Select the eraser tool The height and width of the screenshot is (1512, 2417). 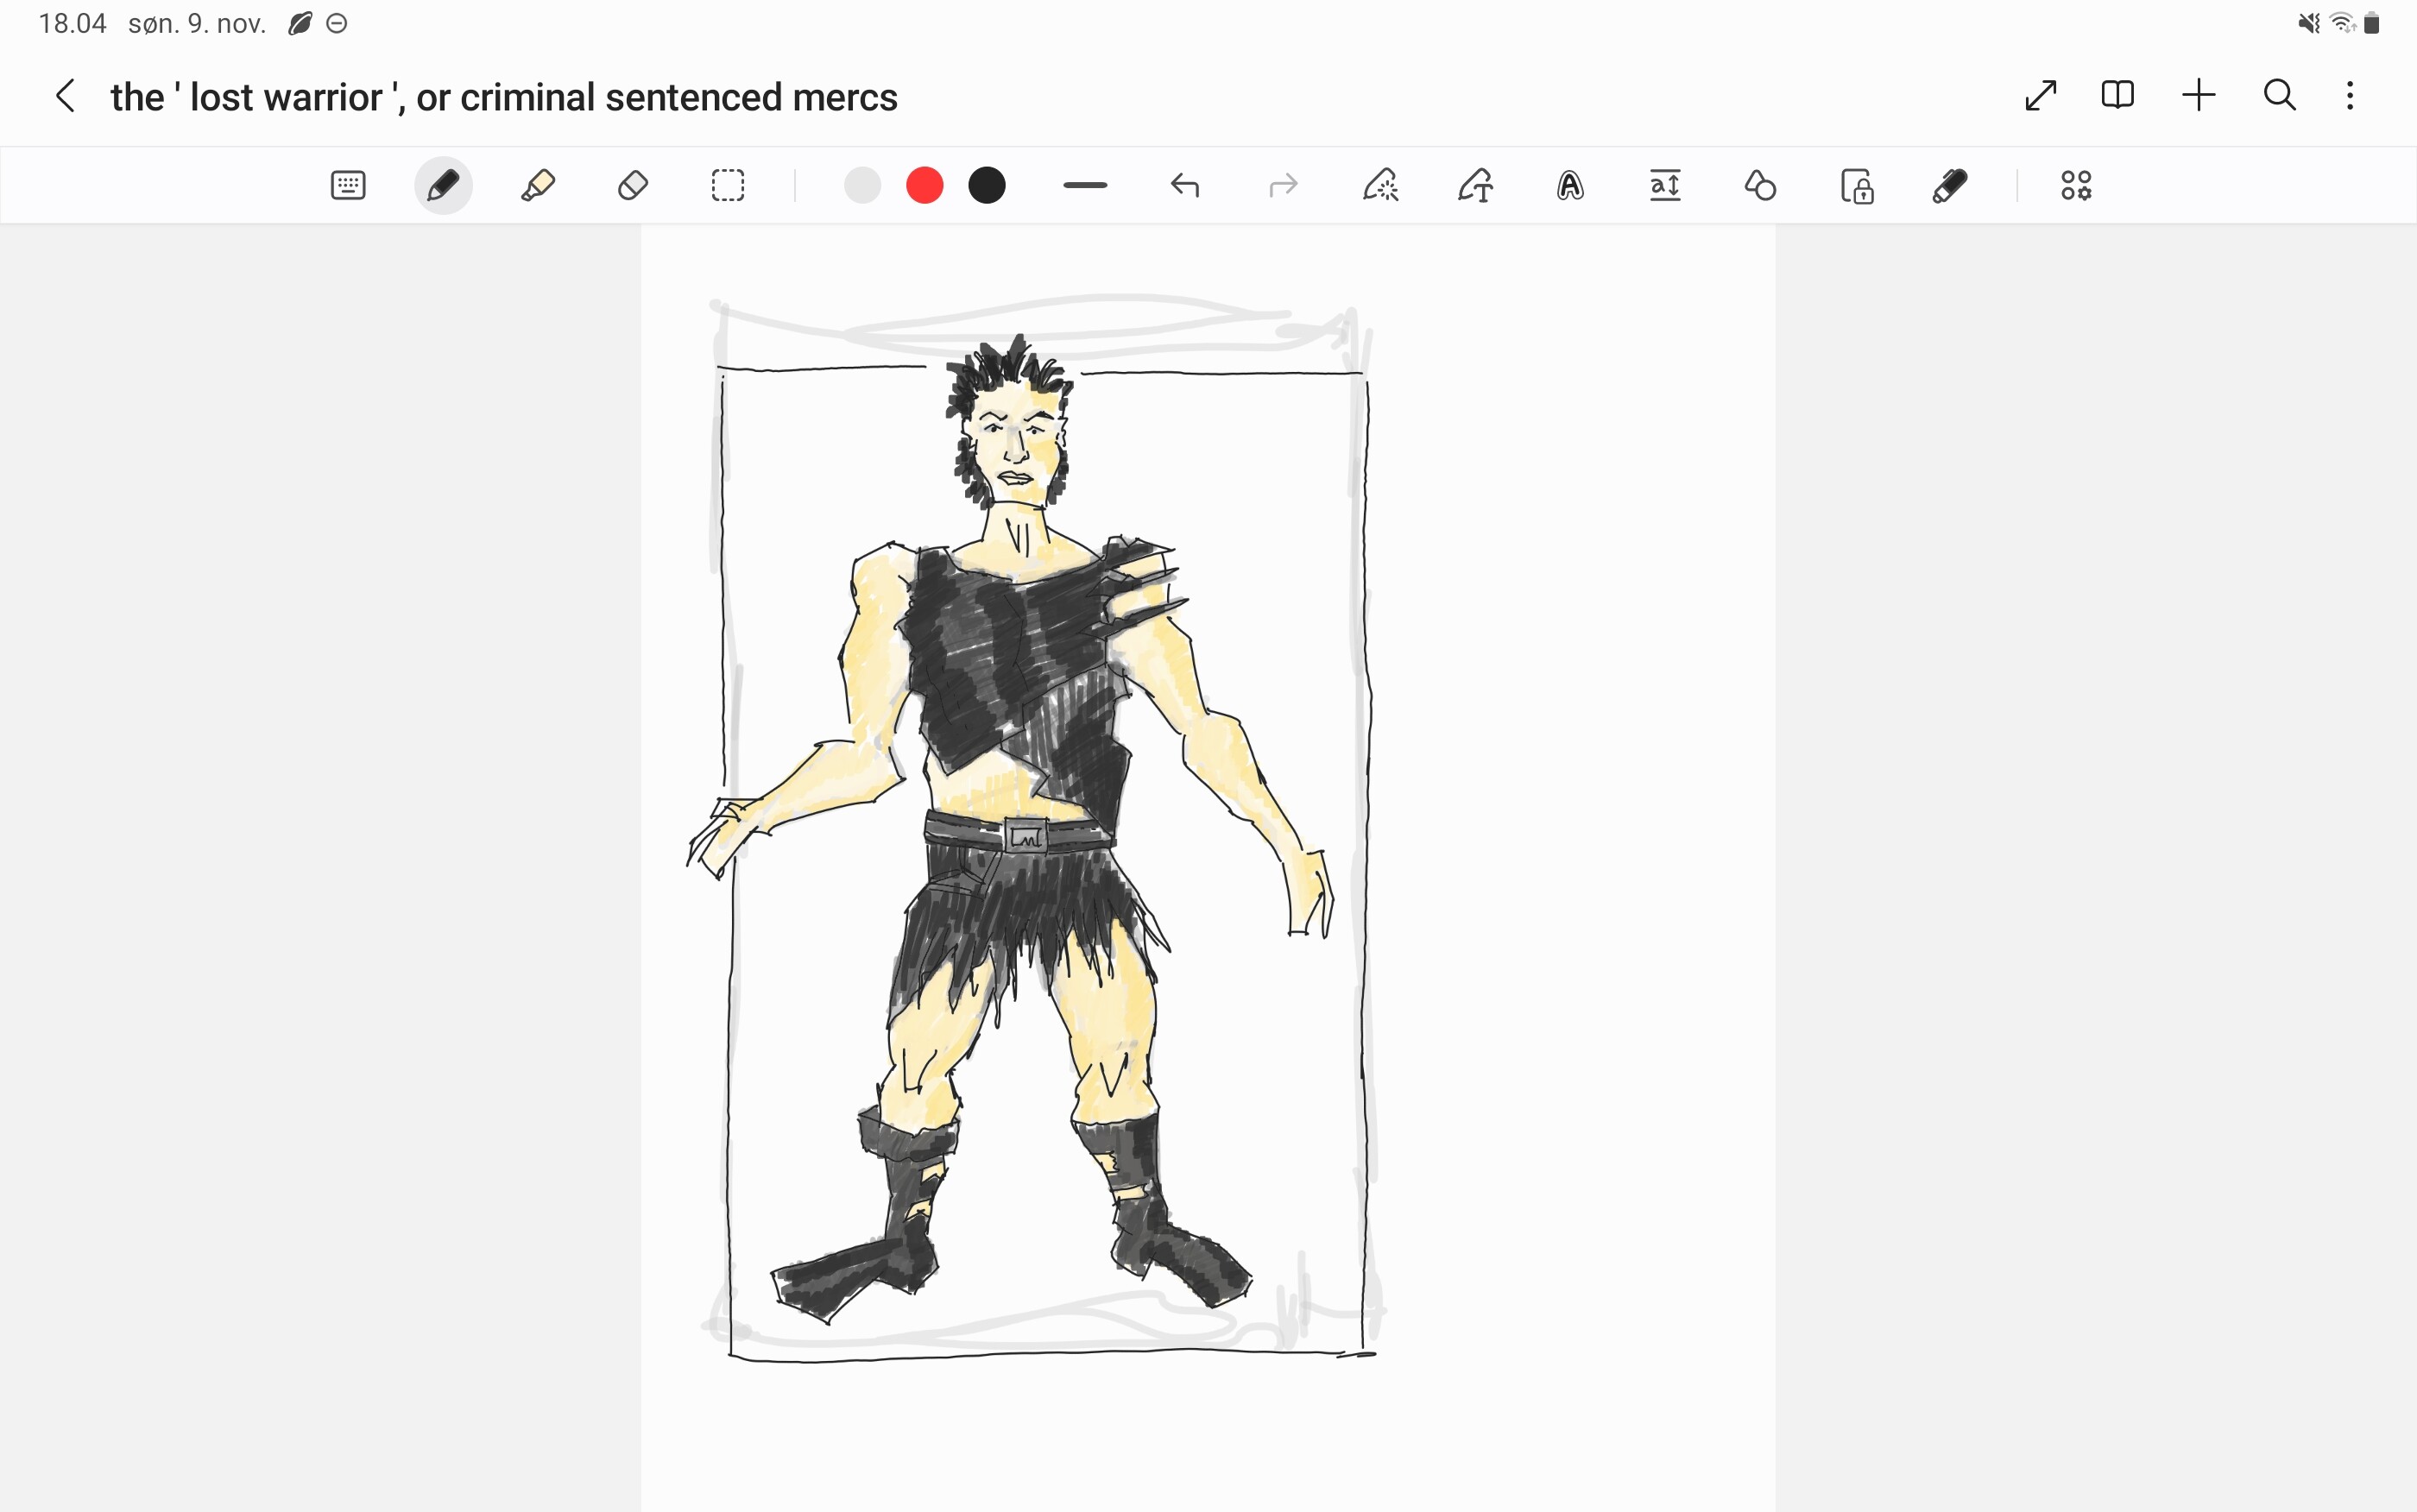click(633, 186)
